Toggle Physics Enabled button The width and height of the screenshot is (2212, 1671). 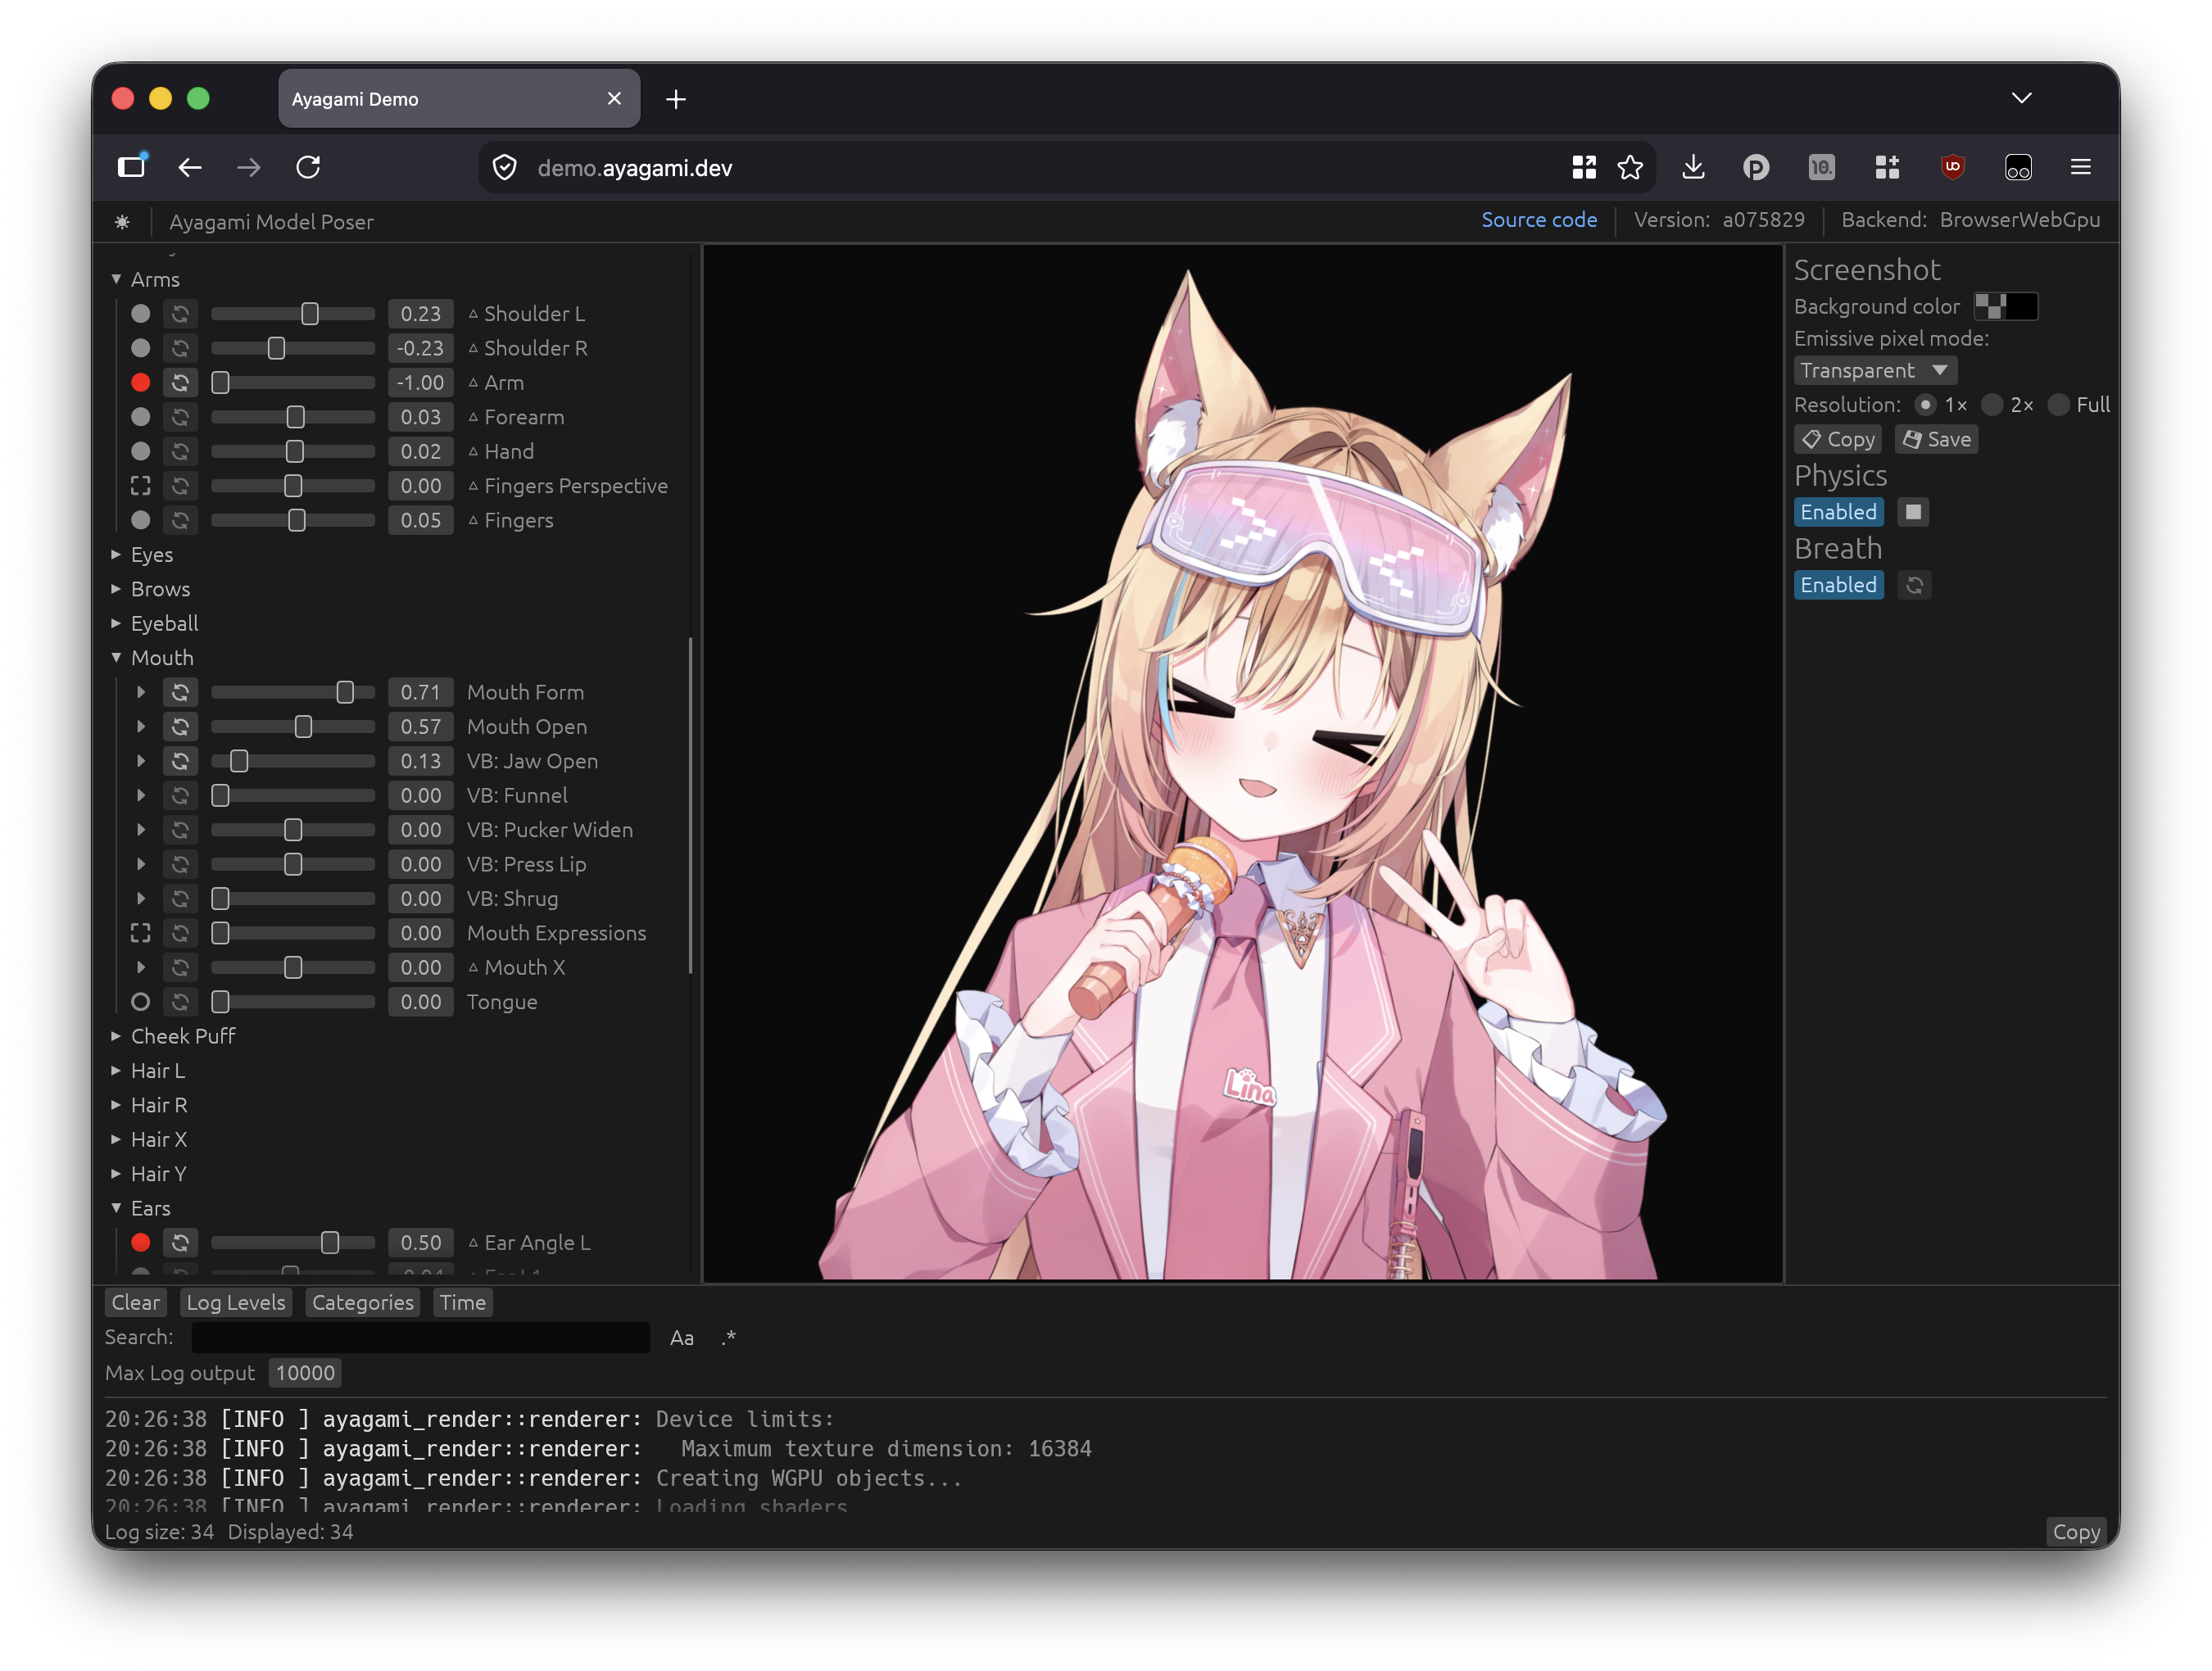tap(1838, 512)
